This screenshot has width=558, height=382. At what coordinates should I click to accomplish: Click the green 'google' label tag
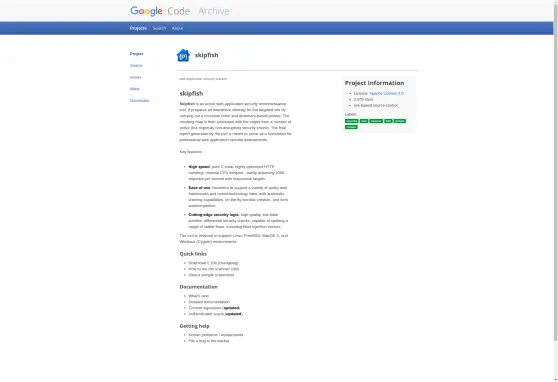[400, 121]
